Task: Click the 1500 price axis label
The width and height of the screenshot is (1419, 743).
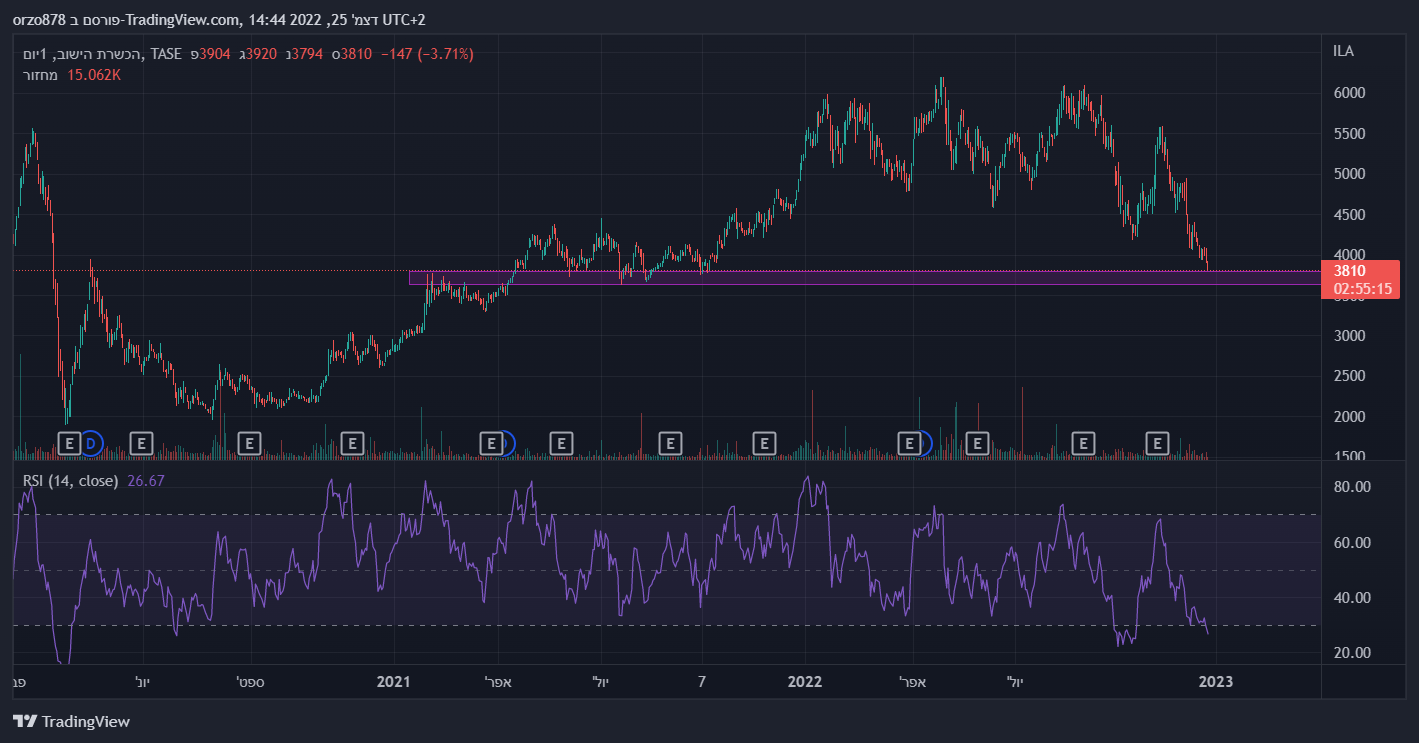Action: point(1350,457)
